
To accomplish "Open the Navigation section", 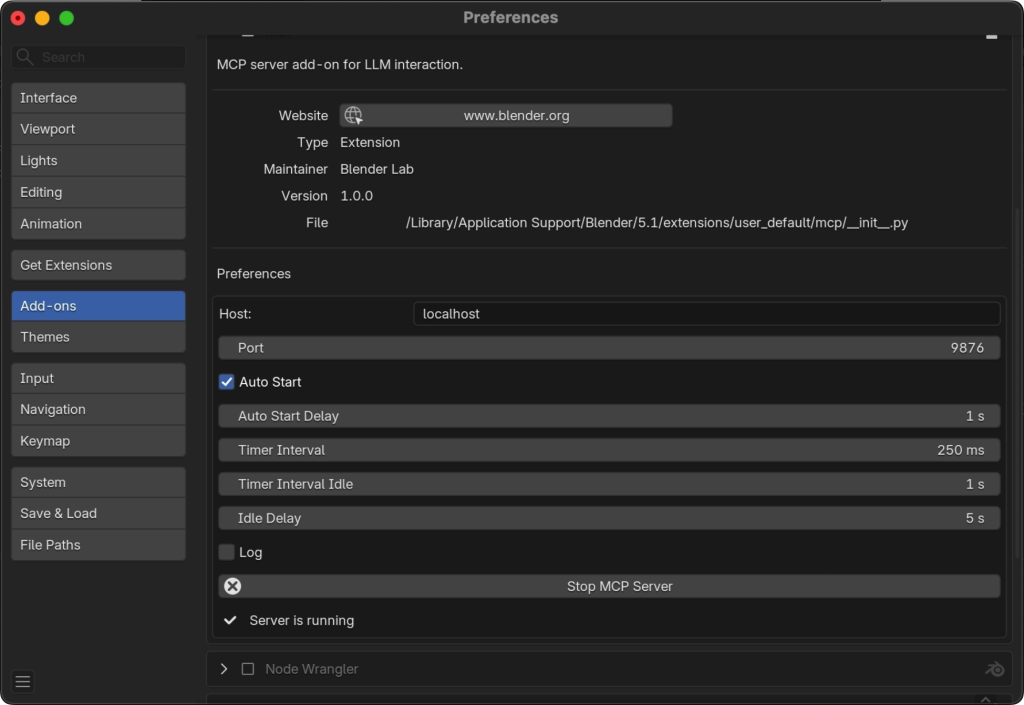I will pos(99,409).
